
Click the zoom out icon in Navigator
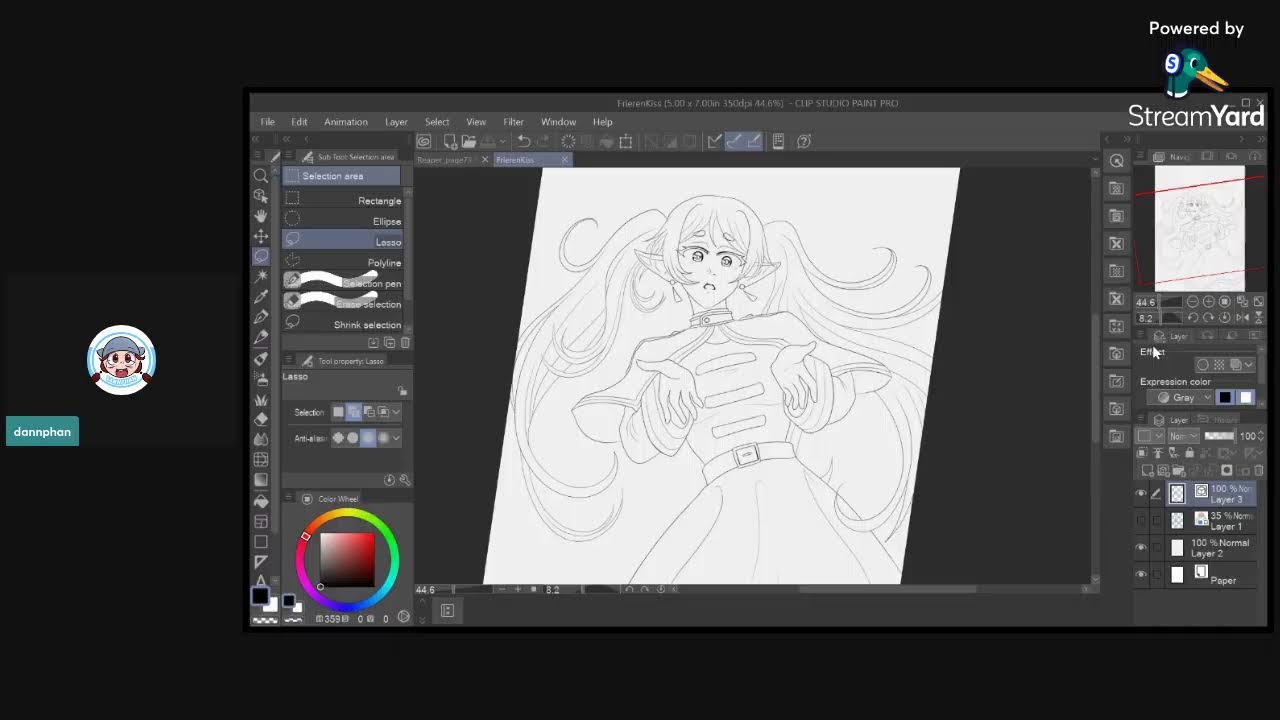(x=1193, y=302)
